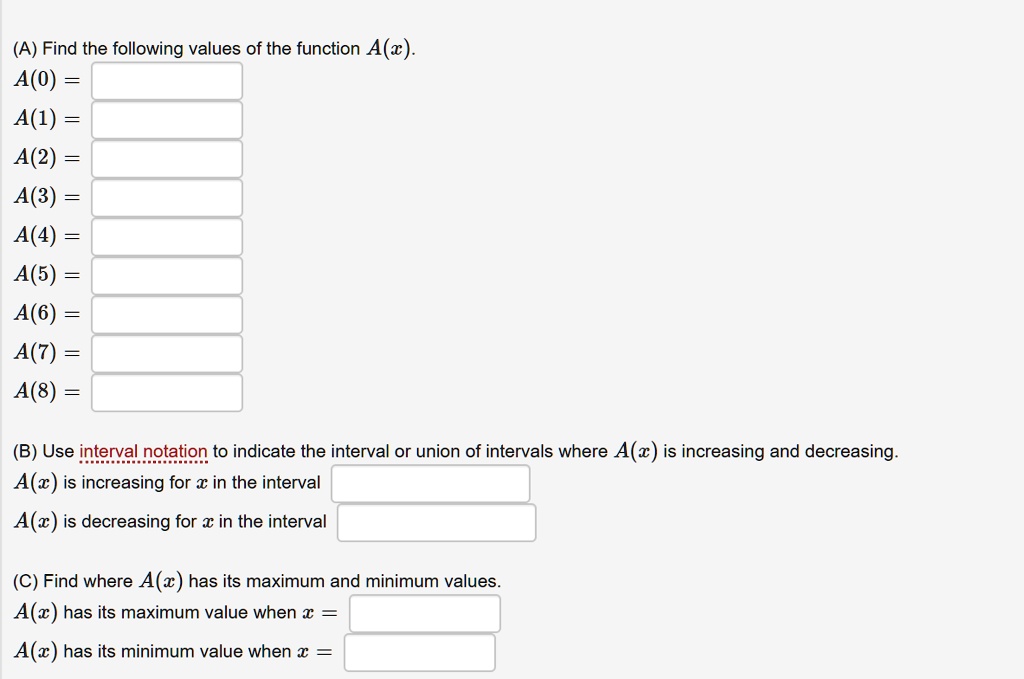Click the decreasing interval answer box
Viewport: 1024px width, 679px height.
pyautogui.click(x=436, y=522)
